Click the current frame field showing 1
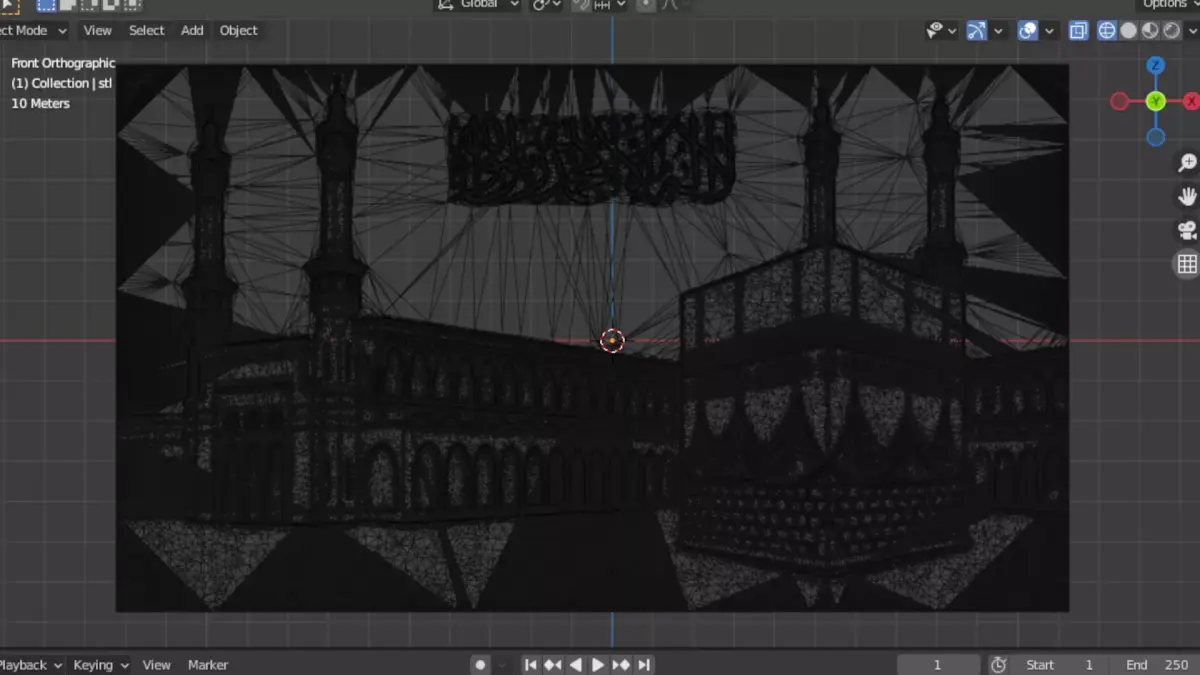The image size is (1200, 675). (x=938, y=665)
